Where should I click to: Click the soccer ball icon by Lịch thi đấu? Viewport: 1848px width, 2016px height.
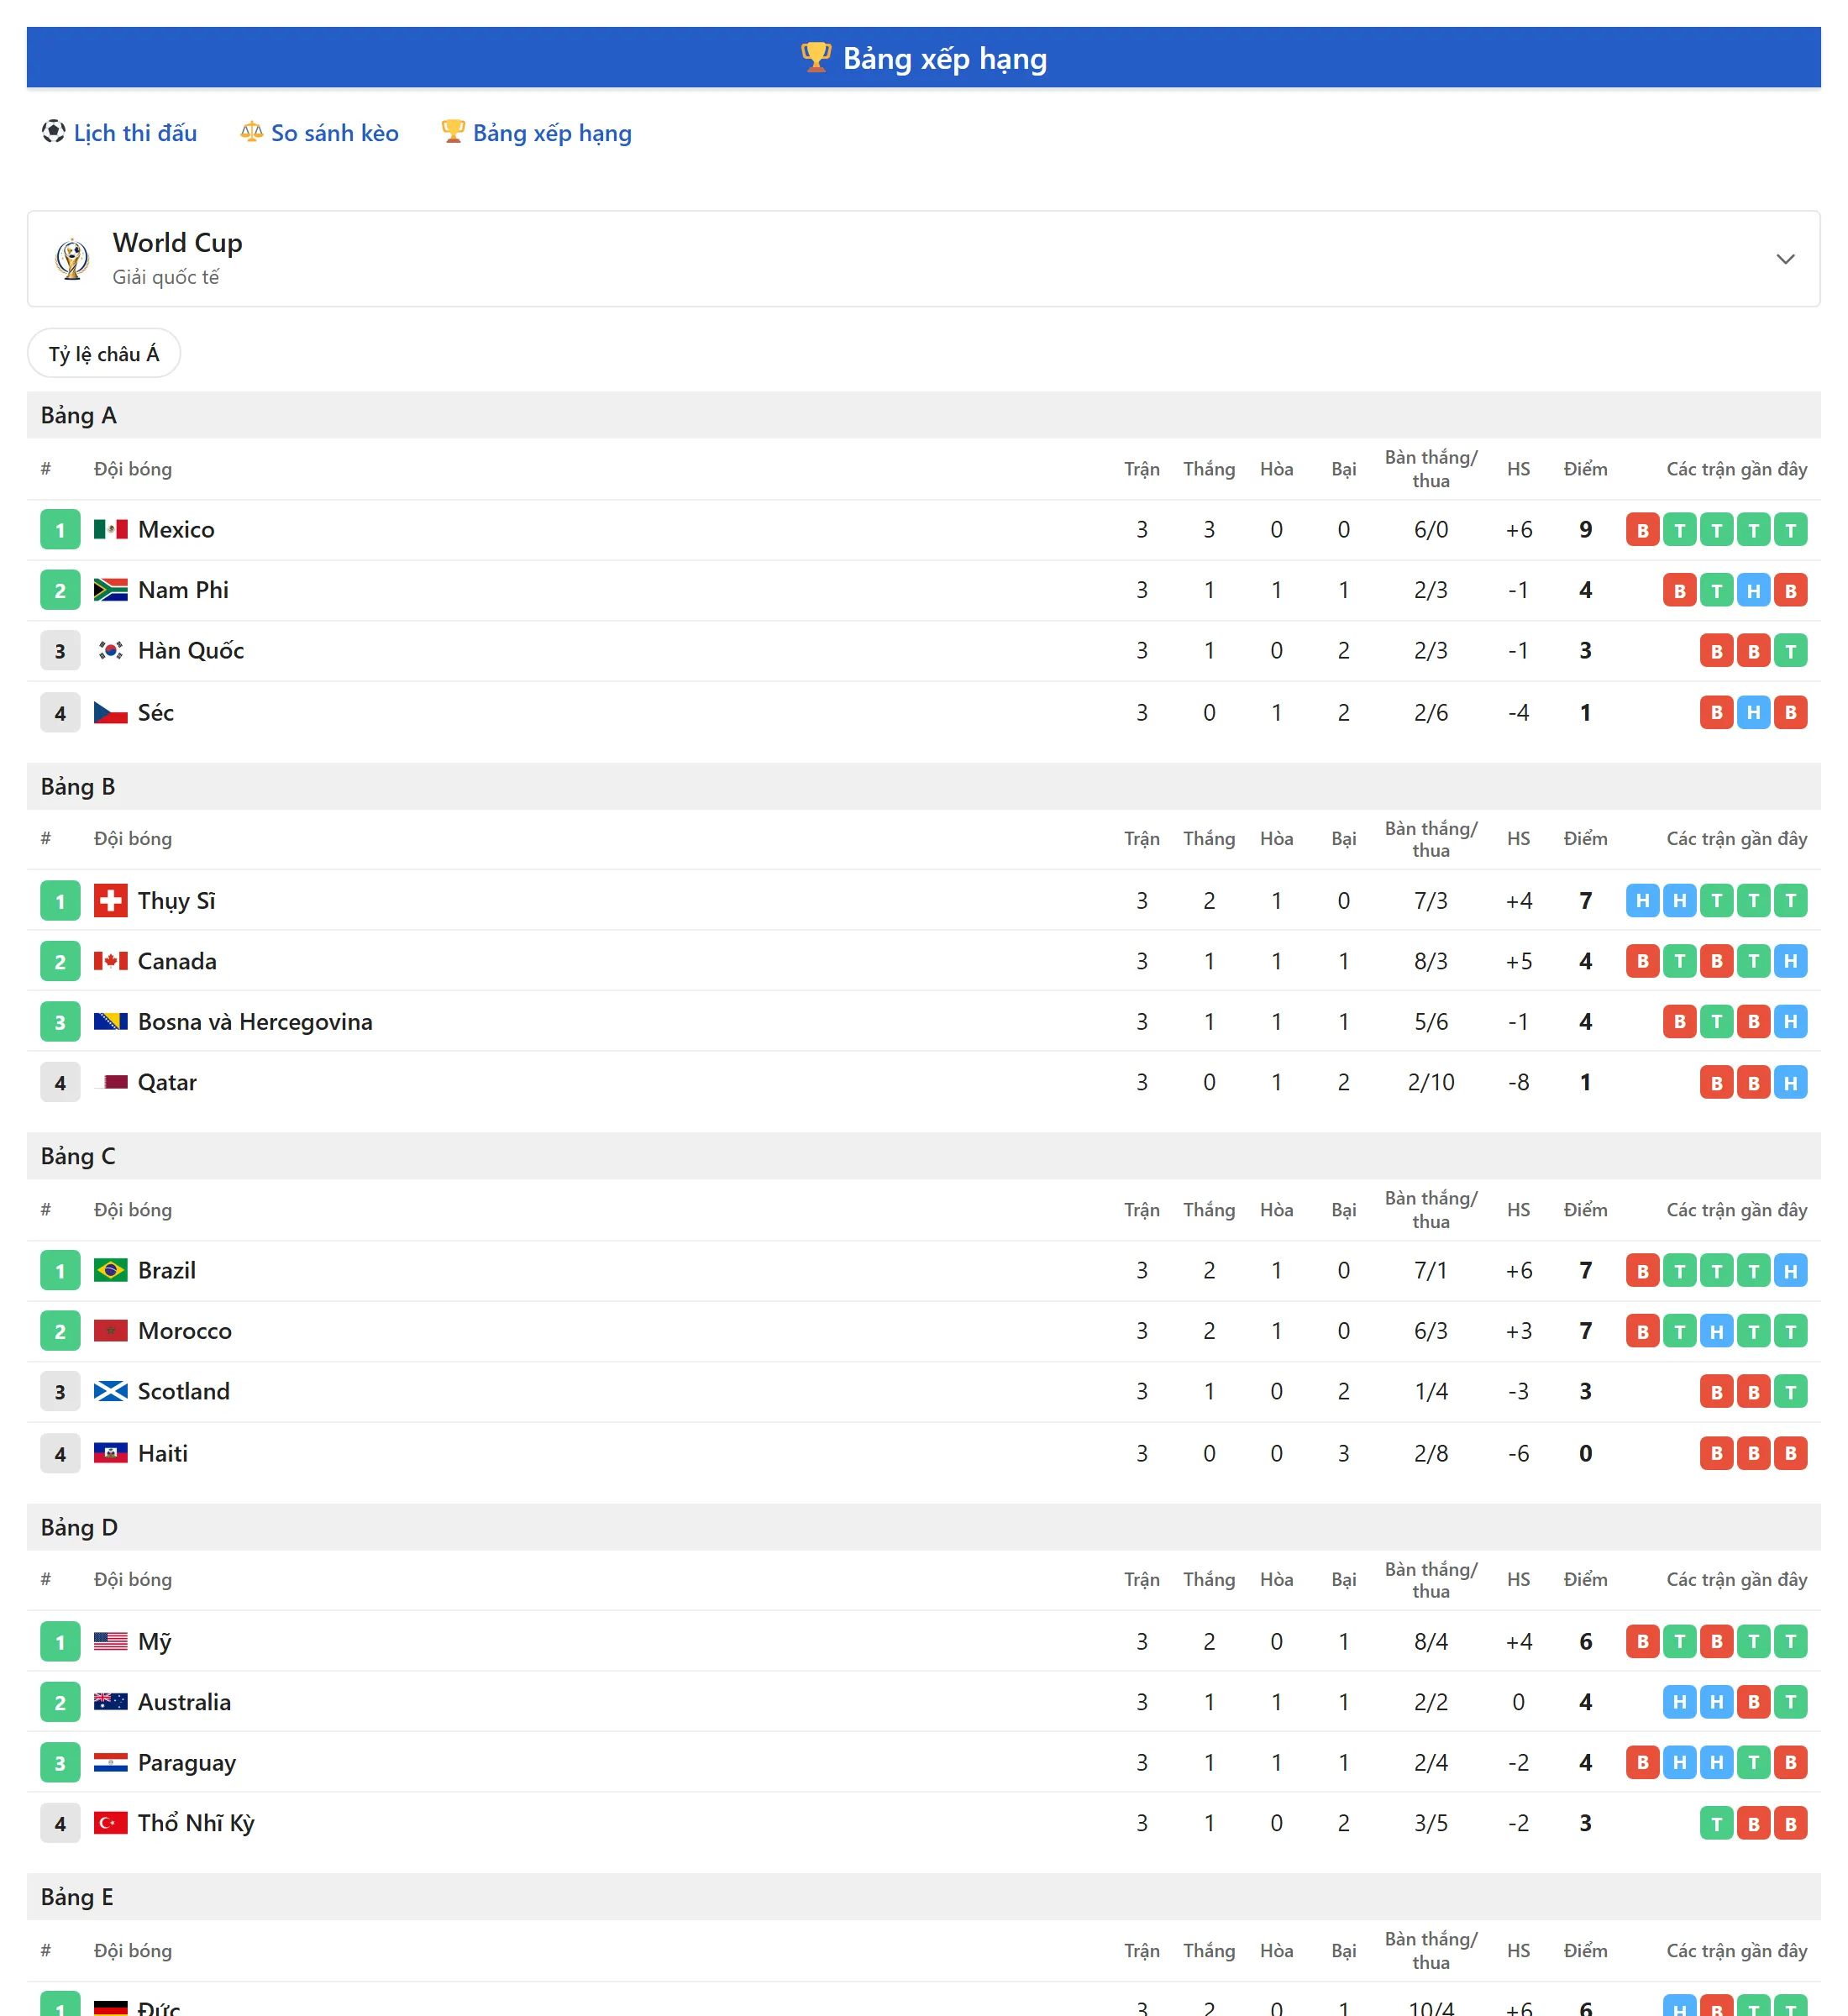click(53, 132)
